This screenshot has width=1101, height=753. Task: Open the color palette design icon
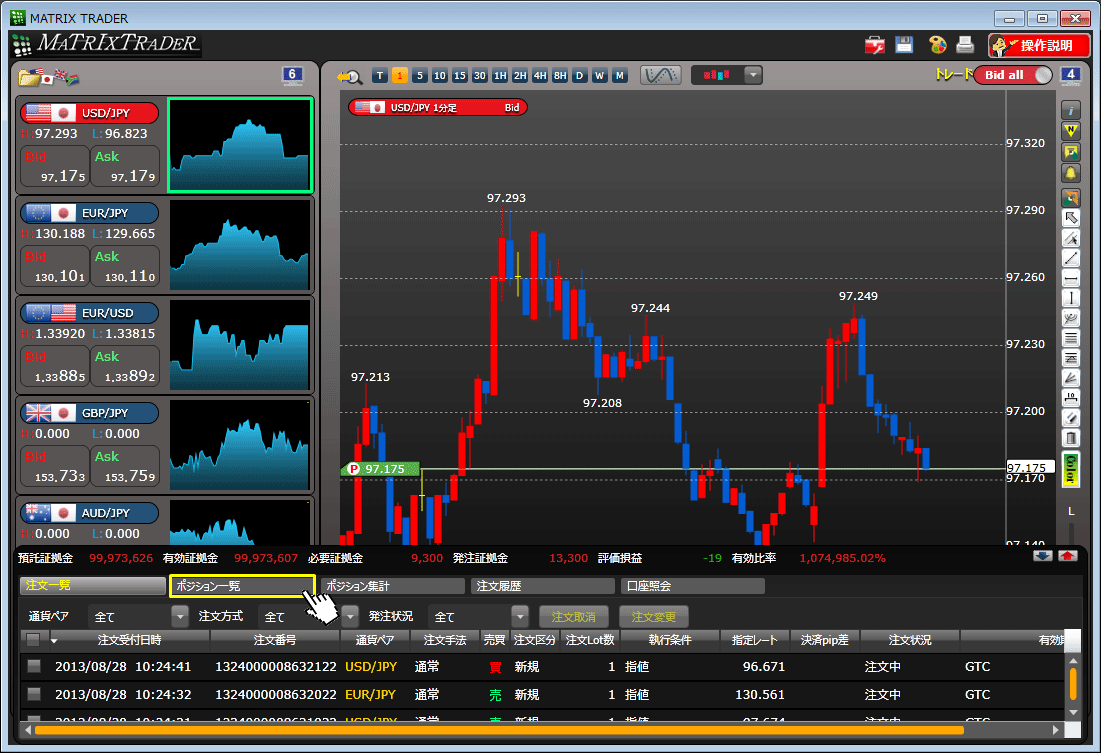[x=937, y=45]
